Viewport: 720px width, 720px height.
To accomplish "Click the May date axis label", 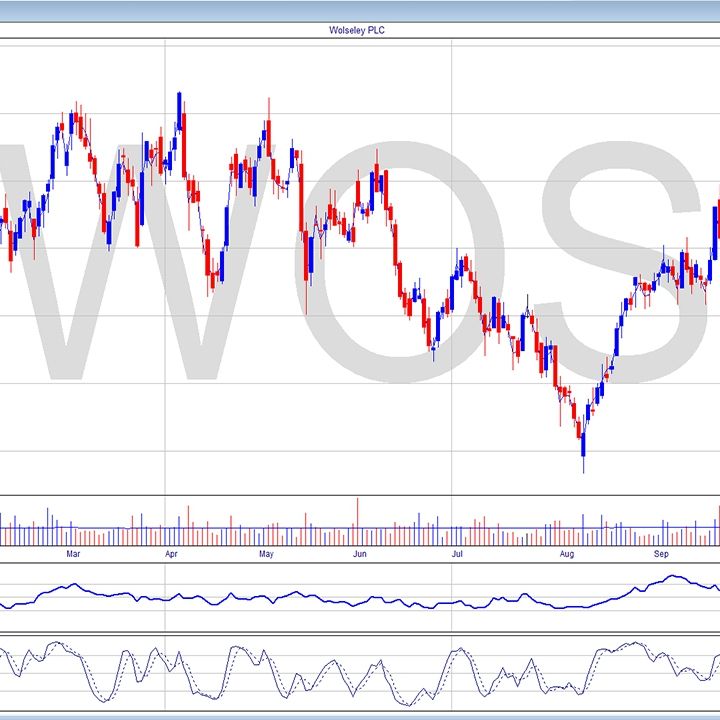I will pyautogui.click(x=266, y=553).
